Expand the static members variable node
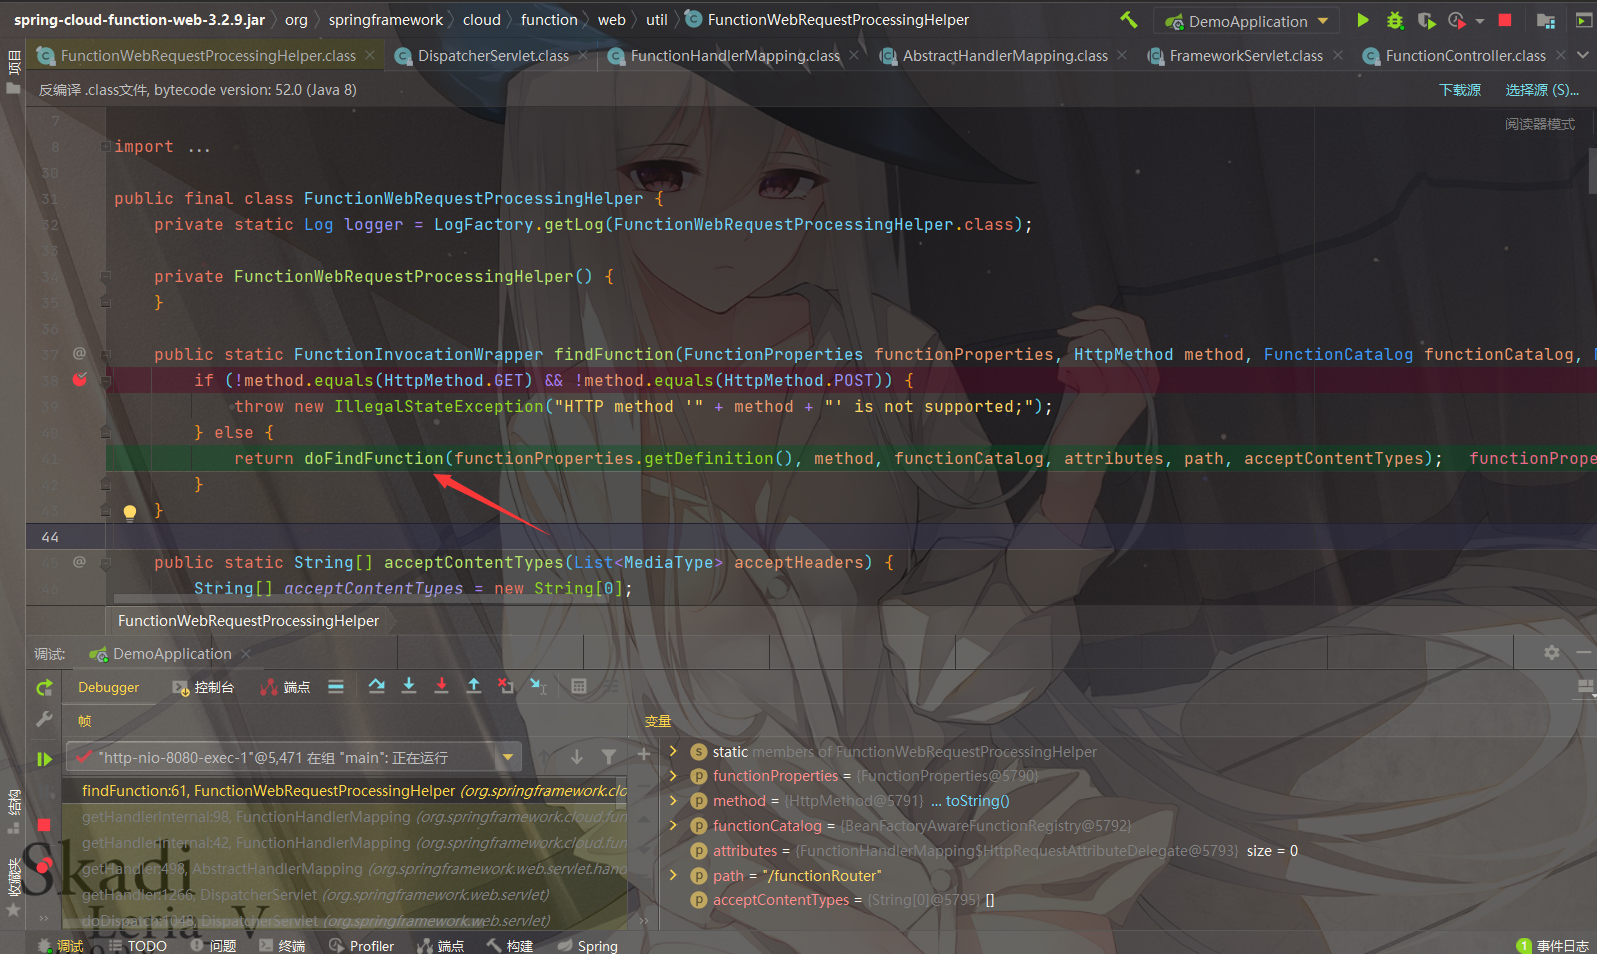Screen dimensions: 1597x954 pos(673,751)
